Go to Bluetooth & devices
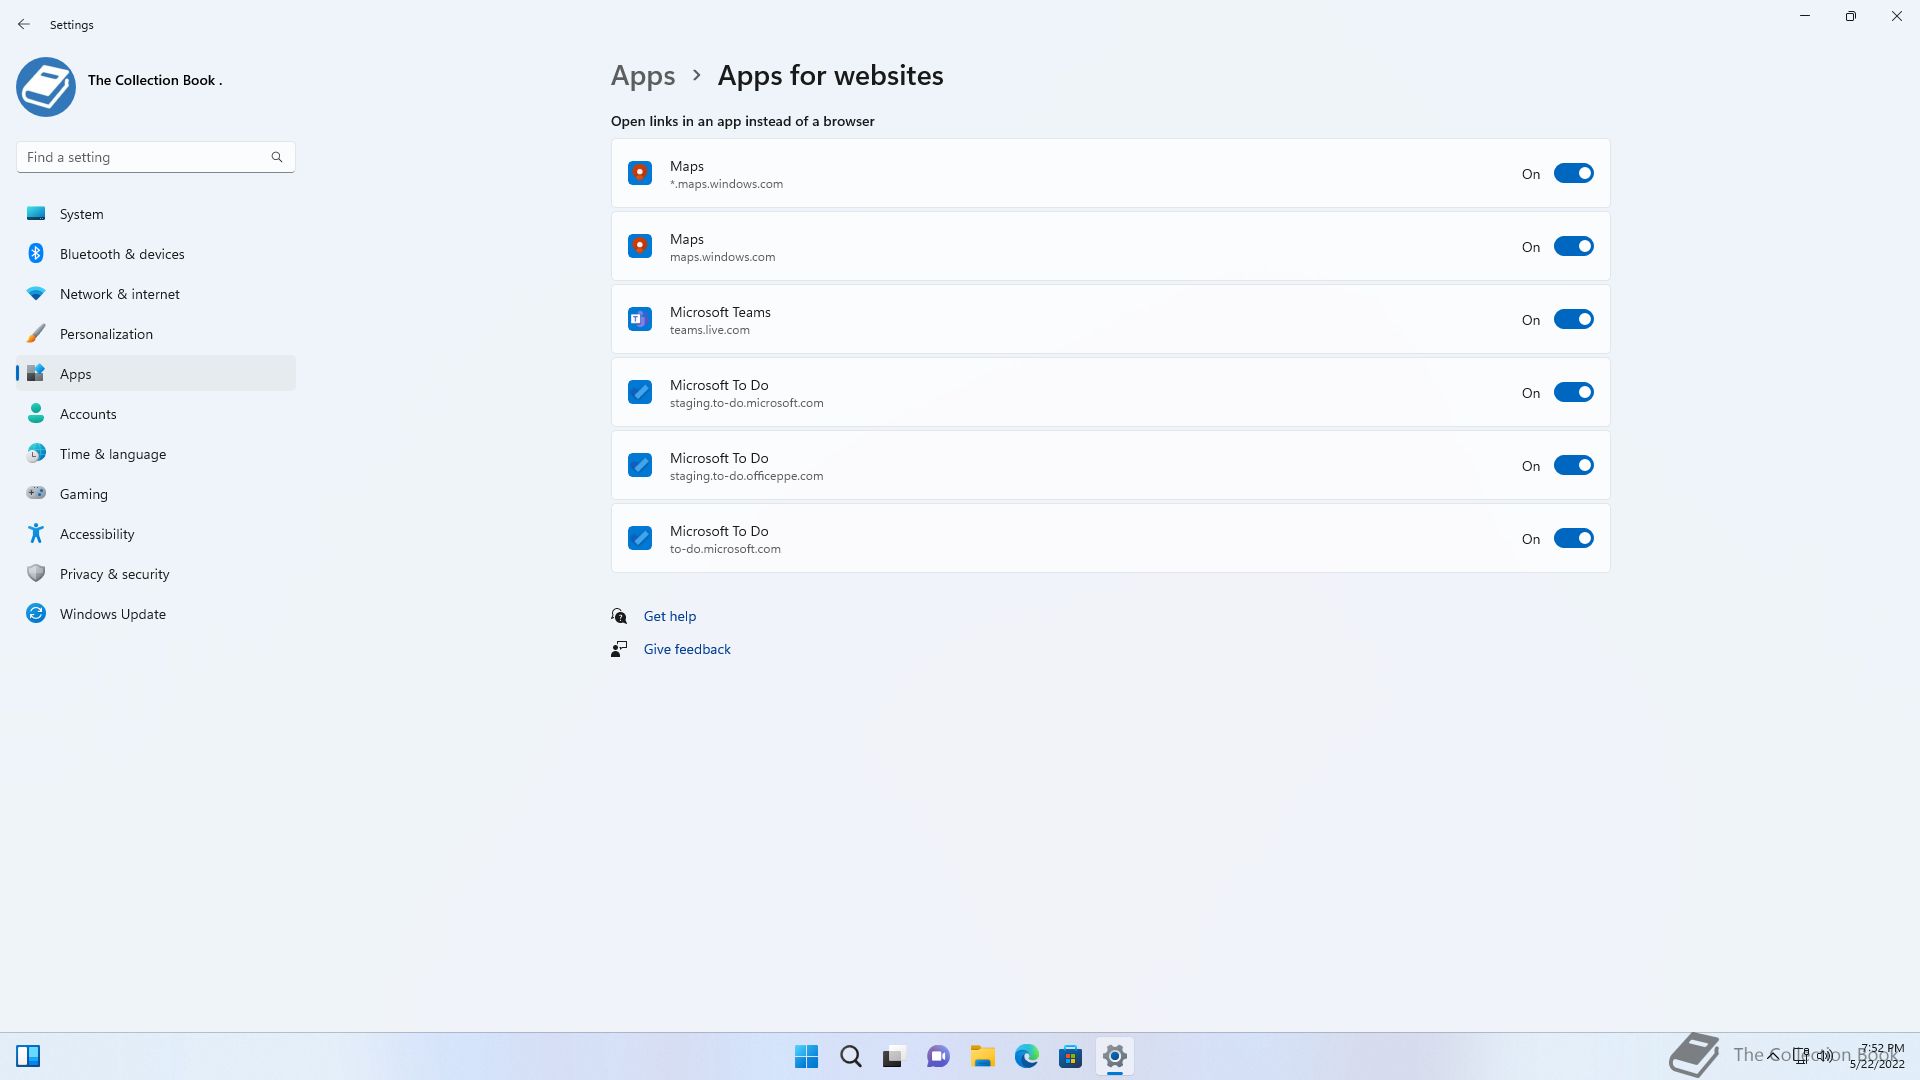 156,254
